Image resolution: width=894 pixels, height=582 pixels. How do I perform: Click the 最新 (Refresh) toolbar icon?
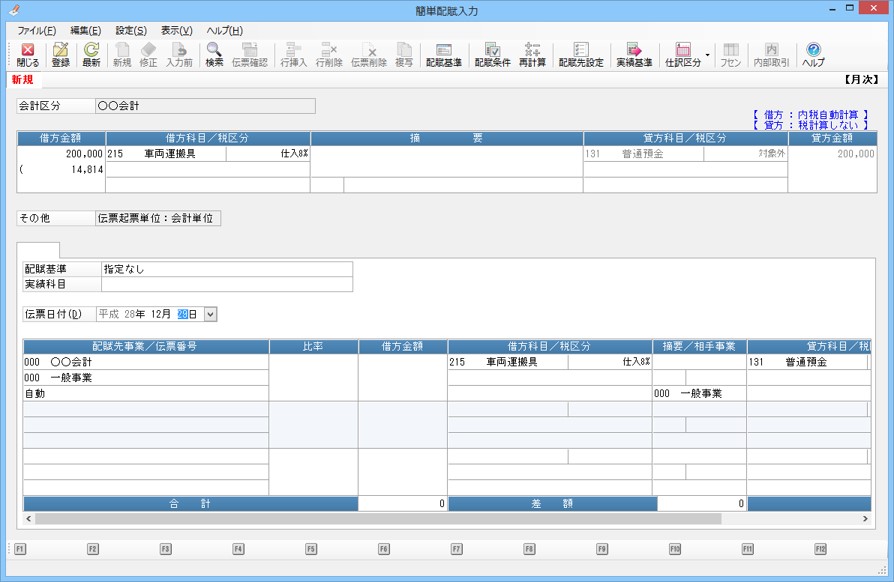tap(91, 54)
